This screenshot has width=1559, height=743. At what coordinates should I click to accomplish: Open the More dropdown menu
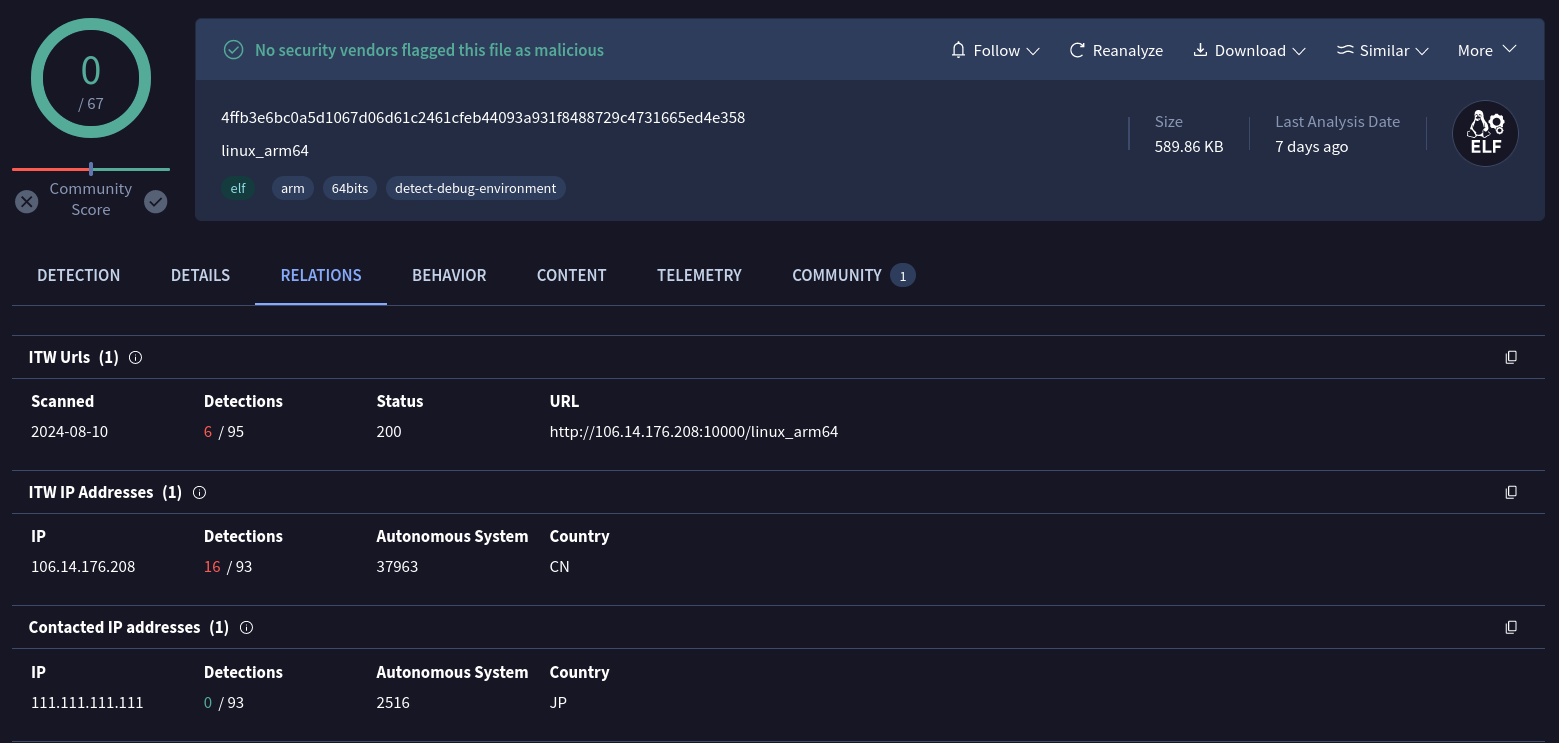[x=1487, y=50]
